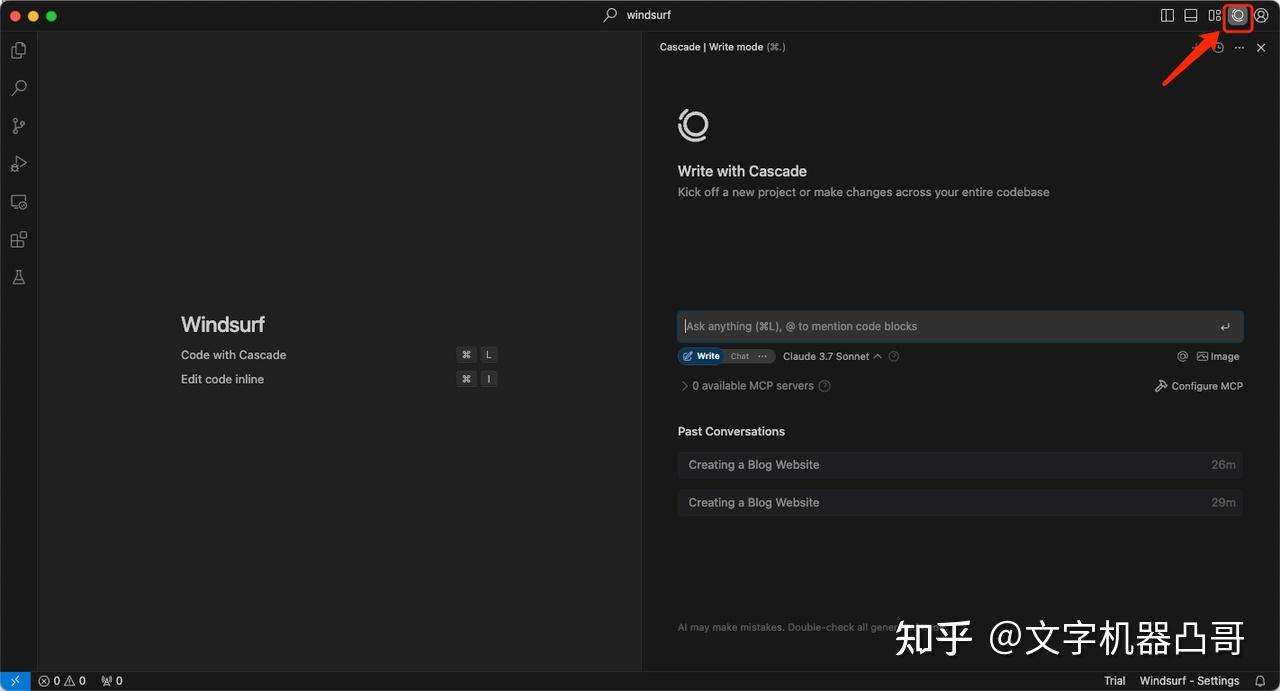
Task: Expand the 0 available MCP servers list
Action: [746, 386]
